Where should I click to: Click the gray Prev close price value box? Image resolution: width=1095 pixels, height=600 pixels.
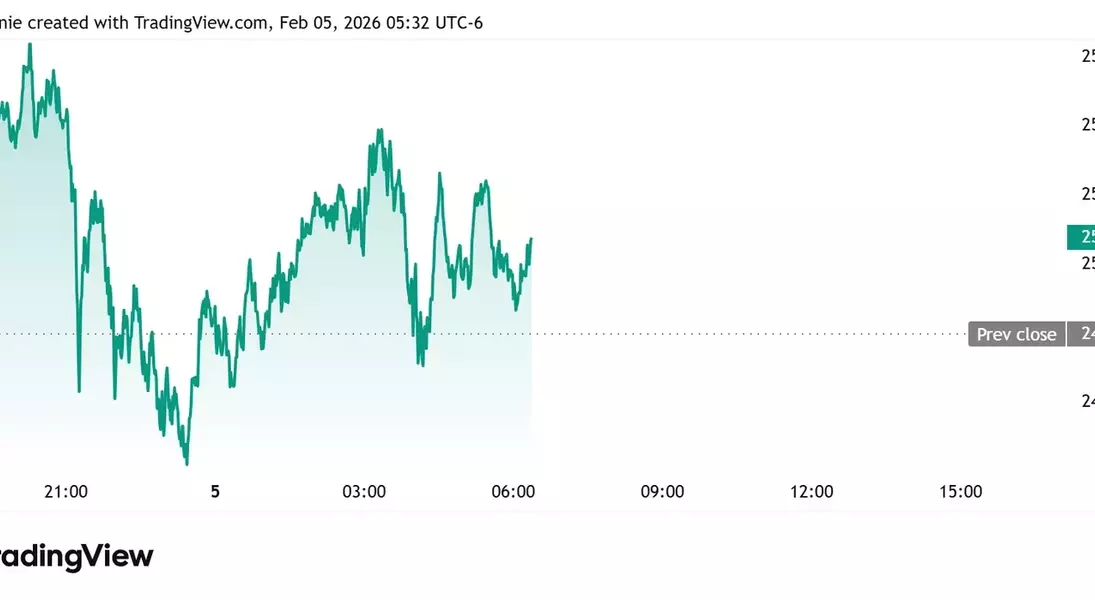point(1082,334)
